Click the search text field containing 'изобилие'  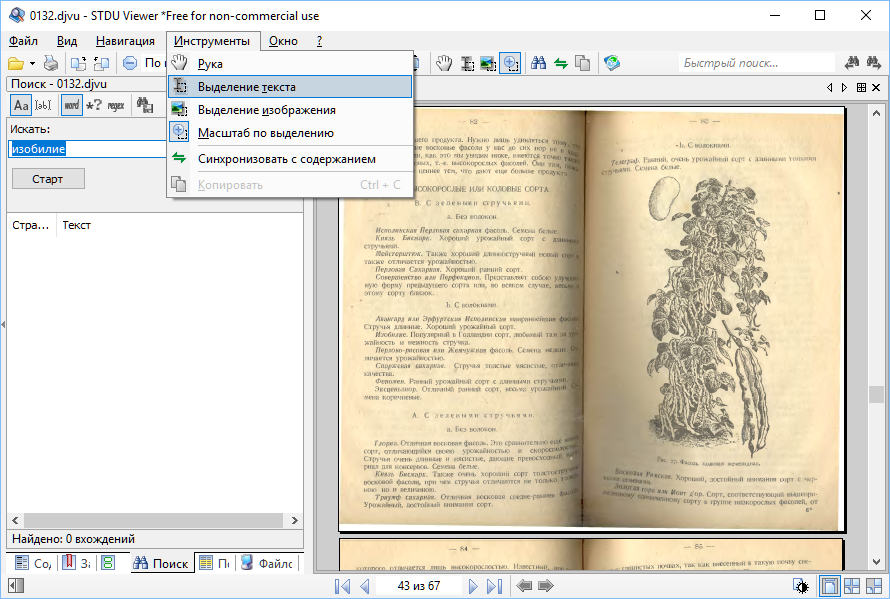[87, 149]
